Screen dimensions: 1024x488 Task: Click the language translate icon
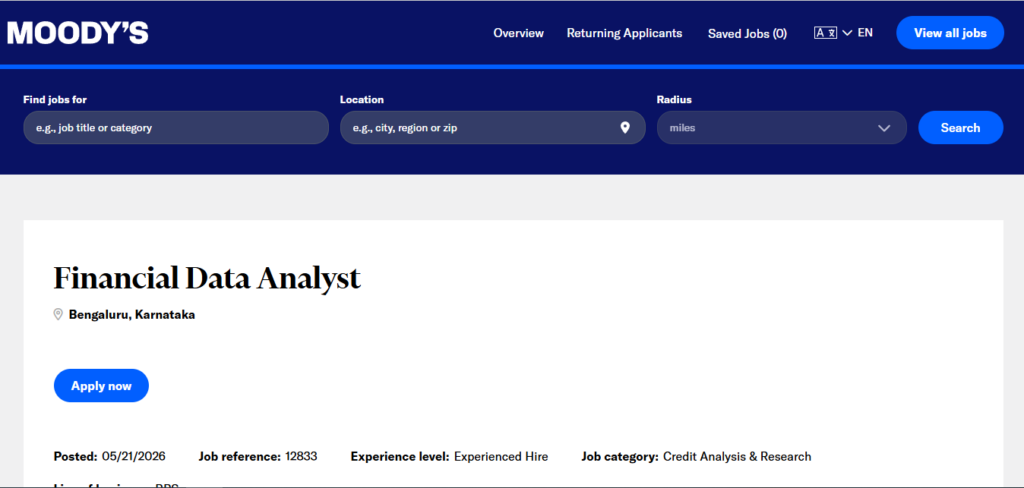[825, 33]
